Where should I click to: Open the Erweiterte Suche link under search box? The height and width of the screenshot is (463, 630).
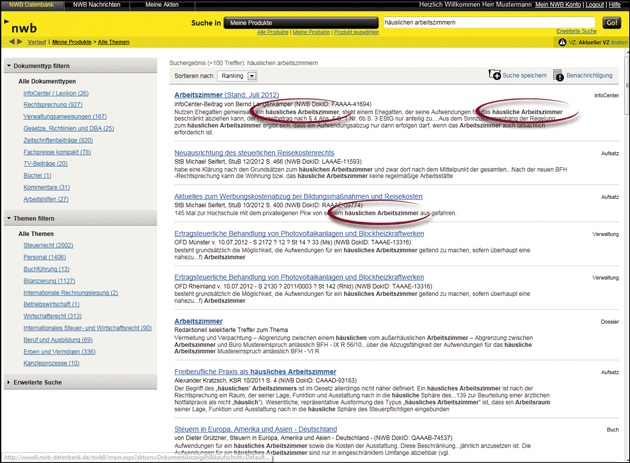pyautogui.click(x=578, y=33)
